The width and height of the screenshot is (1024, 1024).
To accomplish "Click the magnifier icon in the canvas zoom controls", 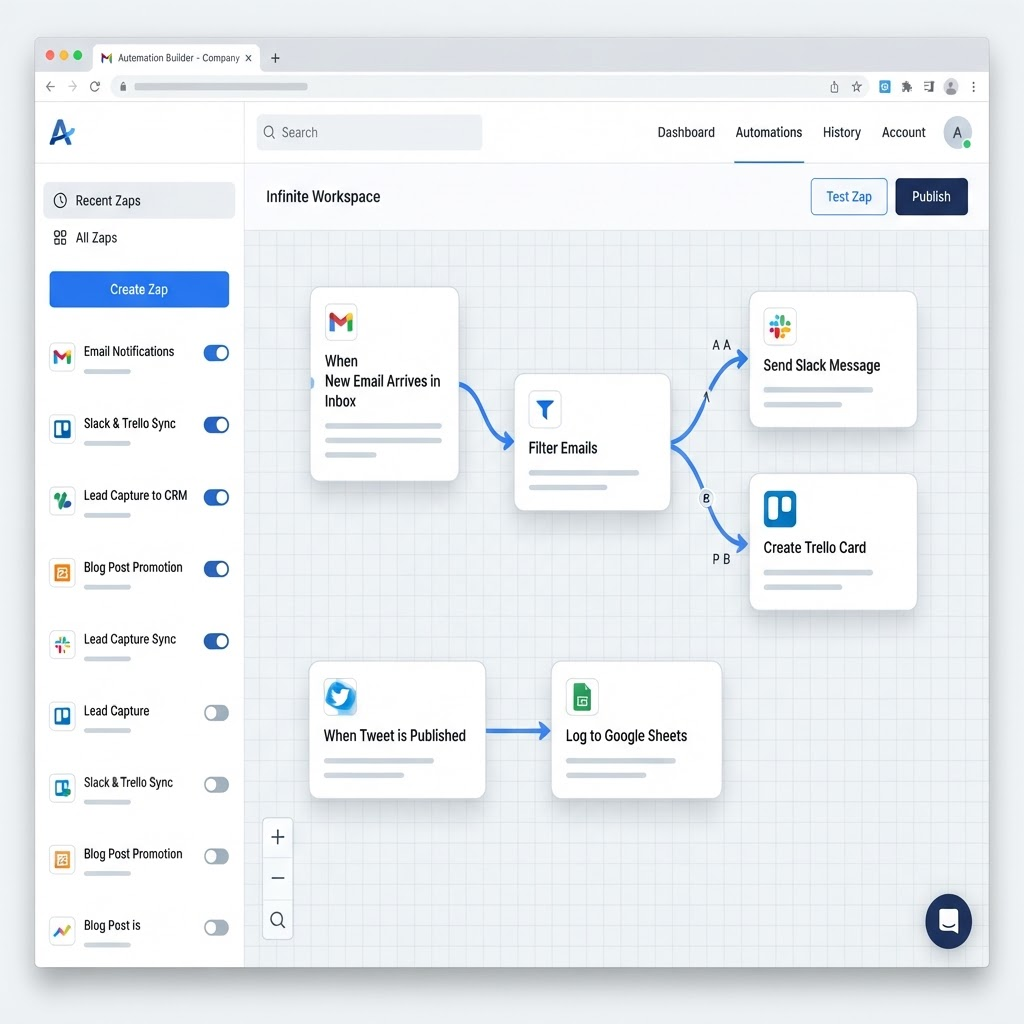I will [x=278, y=920].
